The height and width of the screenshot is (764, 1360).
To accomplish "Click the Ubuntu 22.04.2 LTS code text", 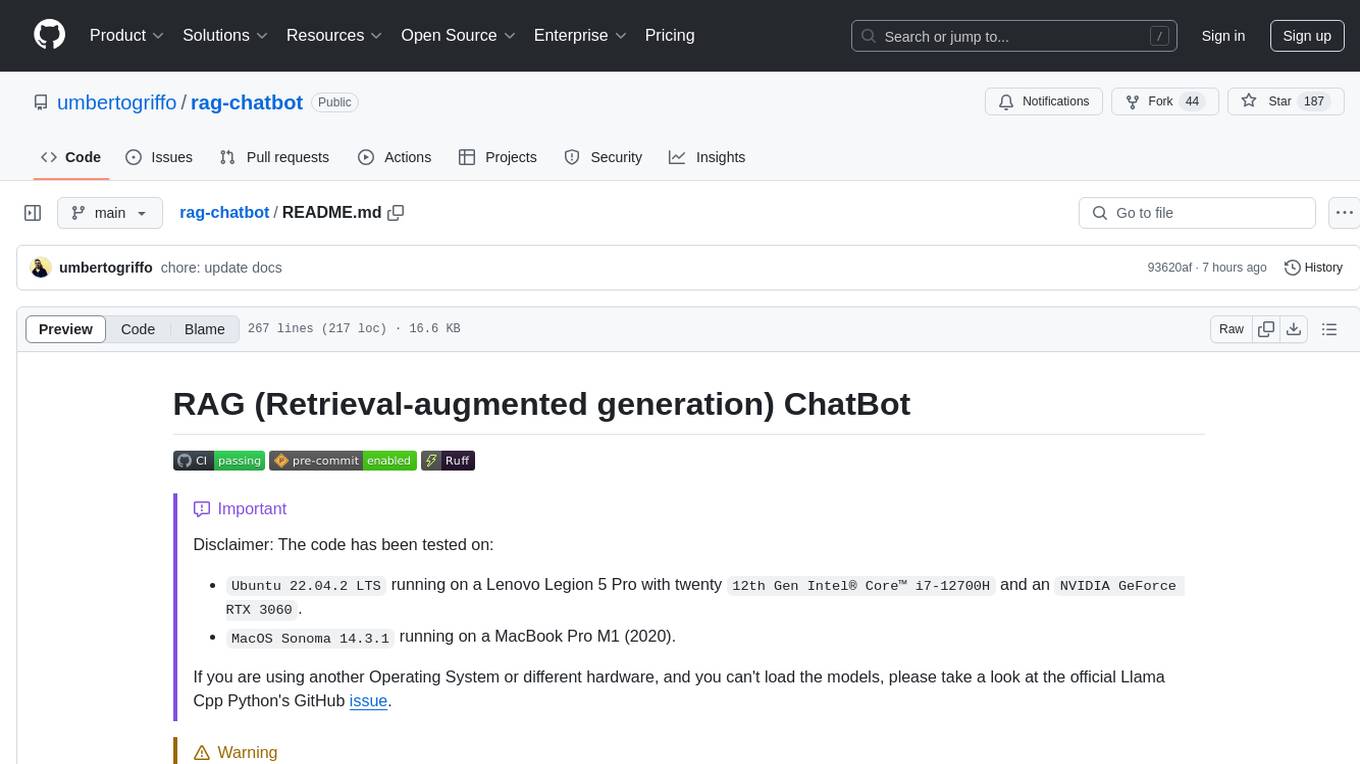I will pyautogui.click(x=306, y=586).
